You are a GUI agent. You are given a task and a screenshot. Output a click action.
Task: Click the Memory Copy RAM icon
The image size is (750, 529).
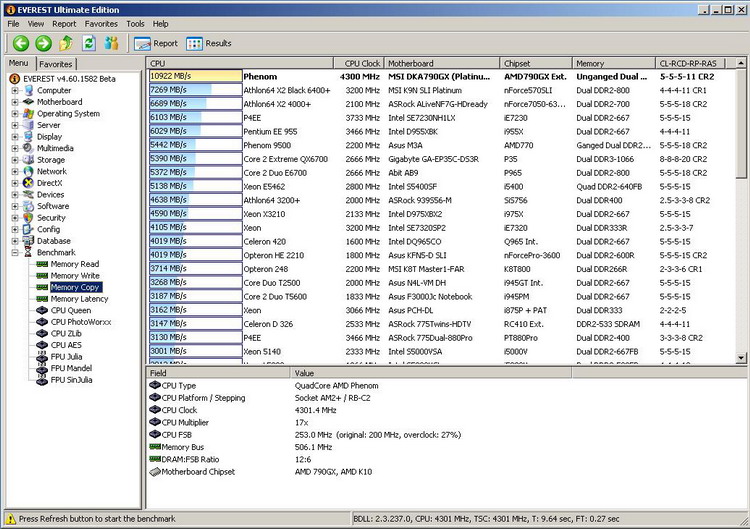[x=42, y=287]
